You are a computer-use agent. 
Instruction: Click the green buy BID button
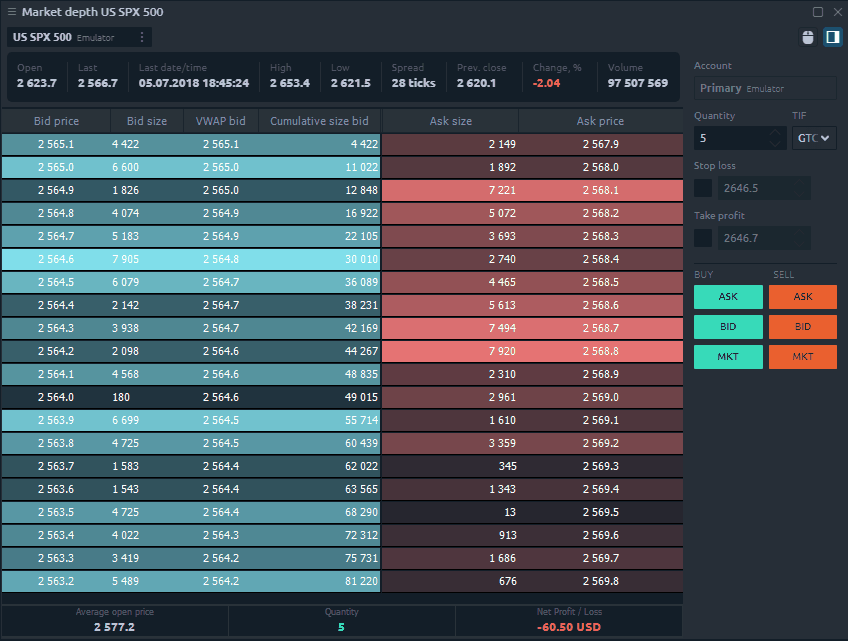pos(728,327)
